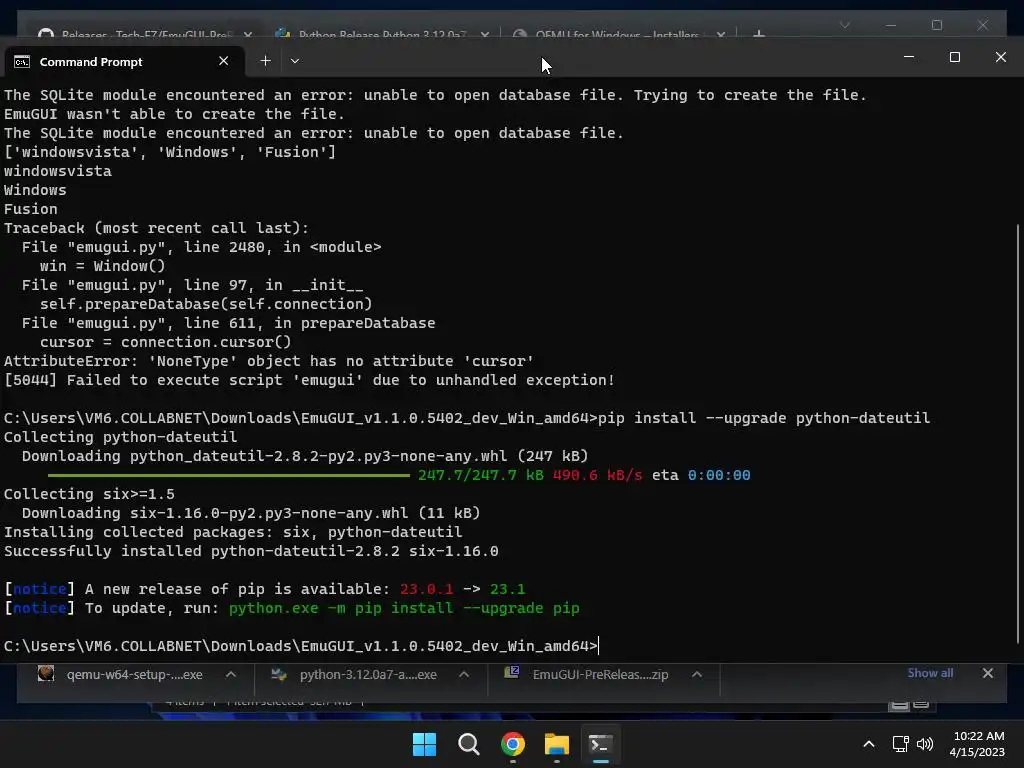Open the python-3.12.0a7 download
This screenshot has height=768, width=1024.
368,675
